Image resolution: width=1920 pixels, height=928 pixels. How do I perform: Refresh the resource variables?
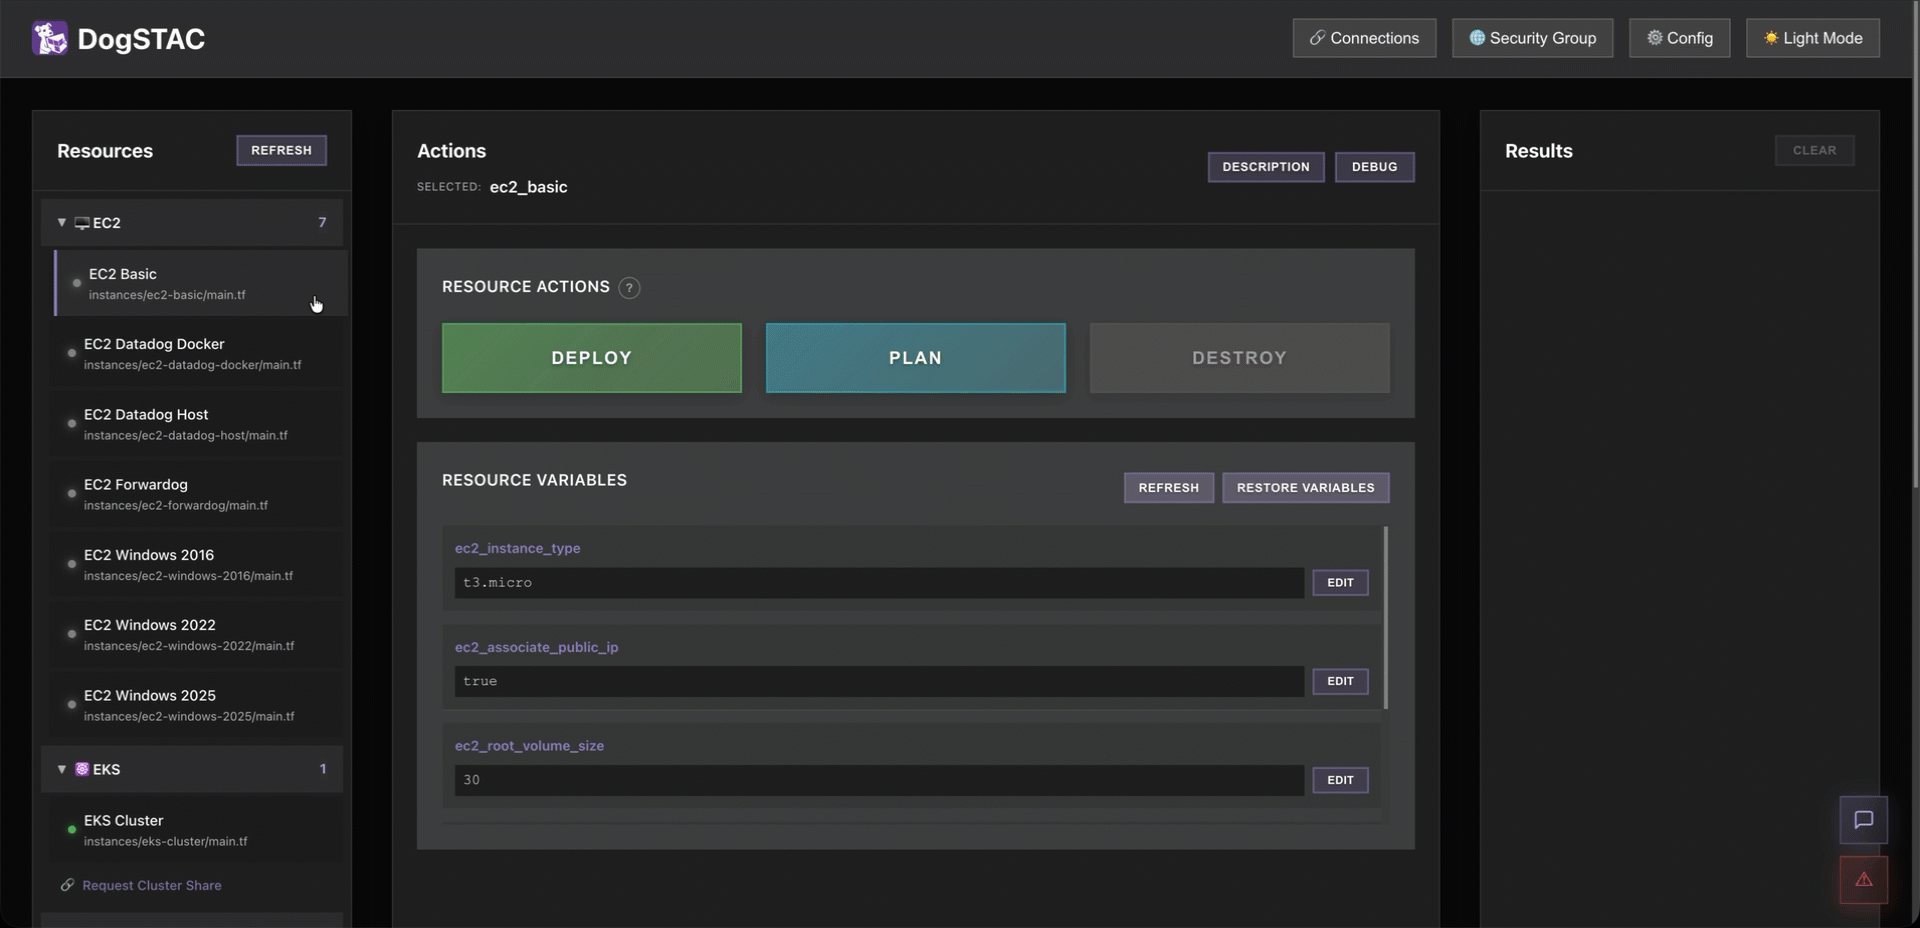pyautogui.click(x=1169, y=488)
